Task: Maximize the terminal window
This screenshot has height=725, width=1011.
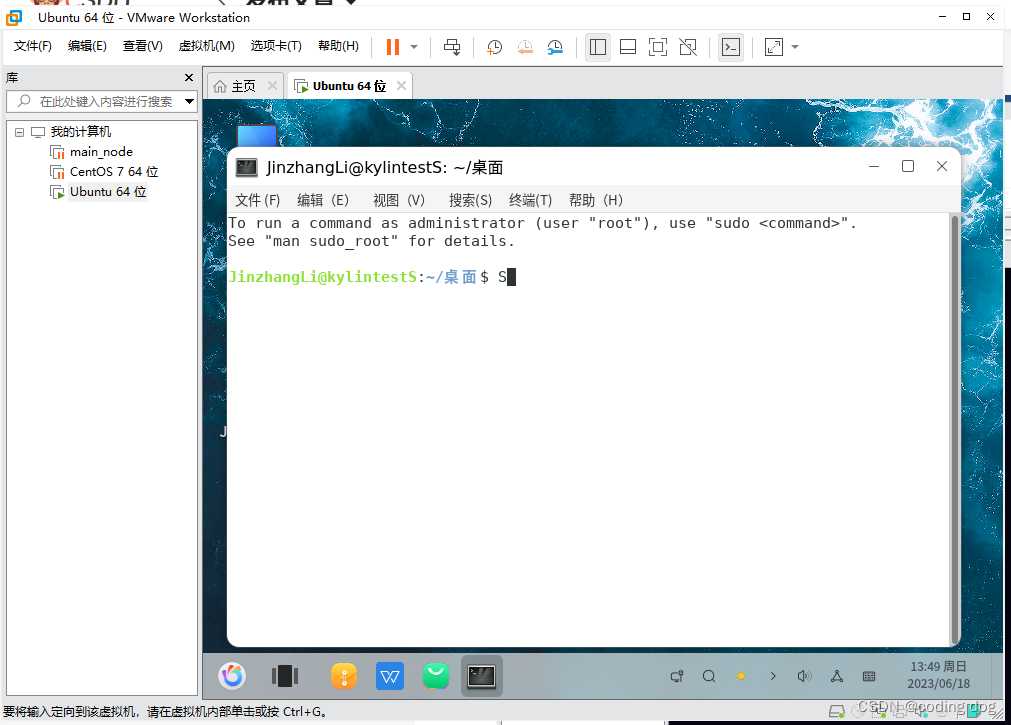Action: (x=908, y=166)
